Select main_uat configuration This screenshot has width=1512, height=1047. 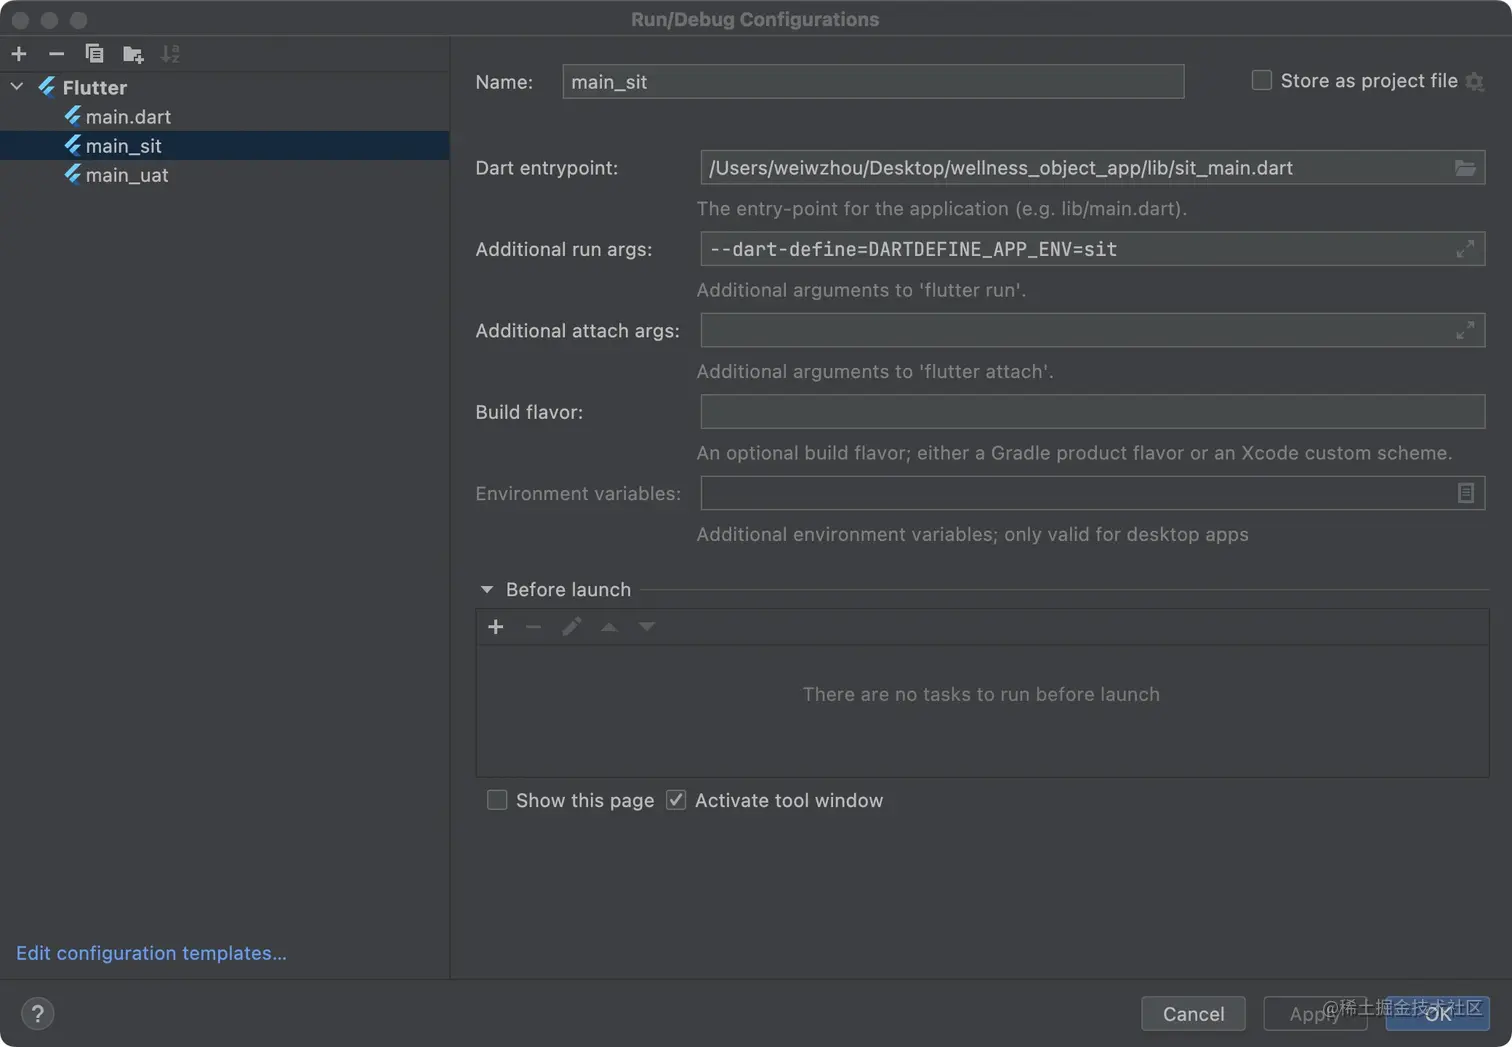click(x=127, y=175)
